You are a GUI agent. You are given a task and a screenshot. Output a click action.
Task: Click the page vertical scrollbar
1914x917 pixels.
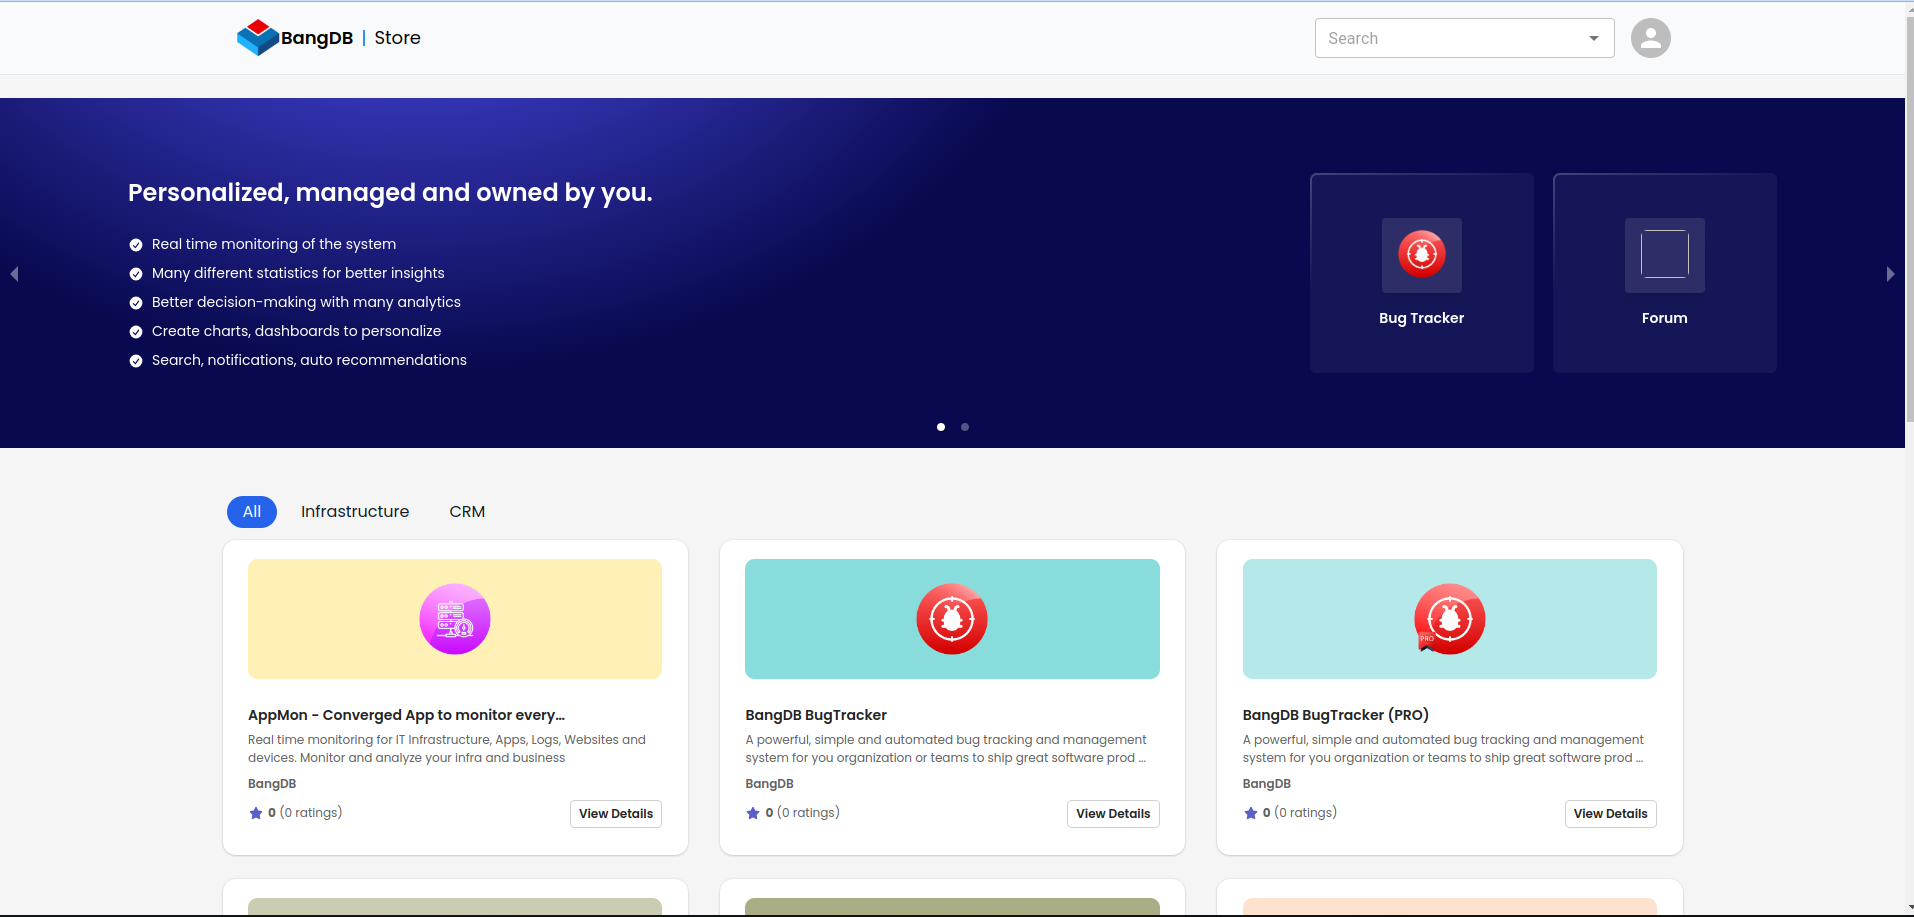1909,220
